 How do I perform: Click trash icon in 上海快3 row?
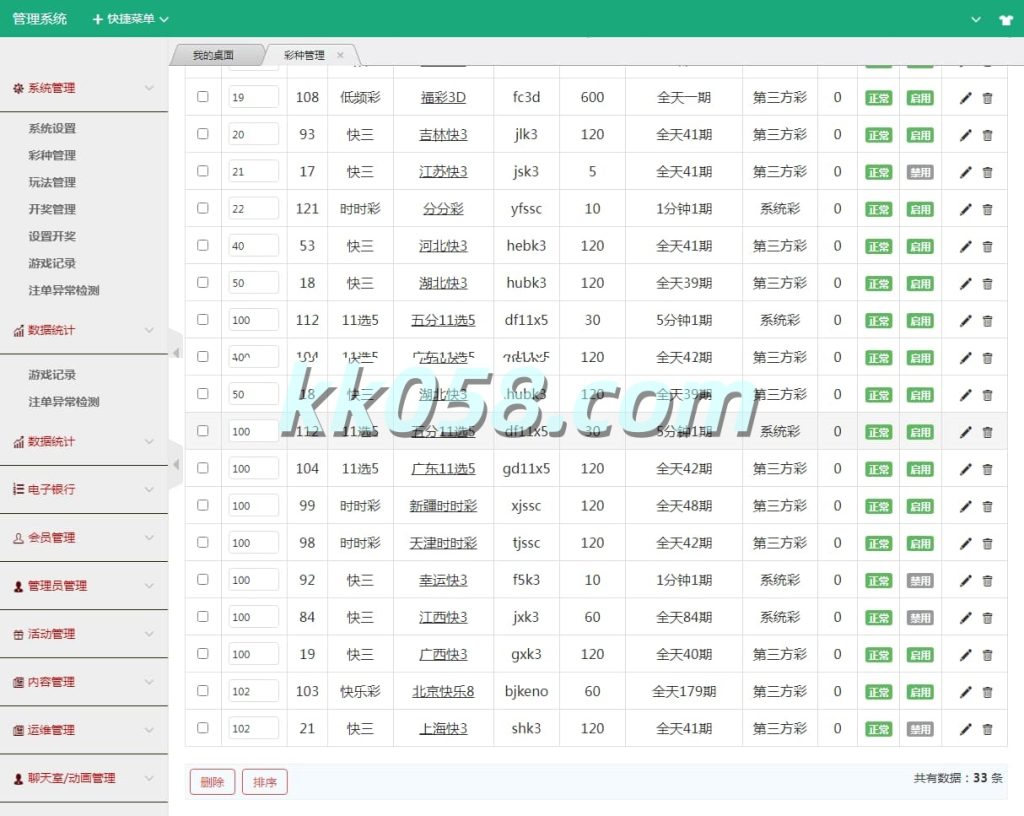[x=988, y=729]
